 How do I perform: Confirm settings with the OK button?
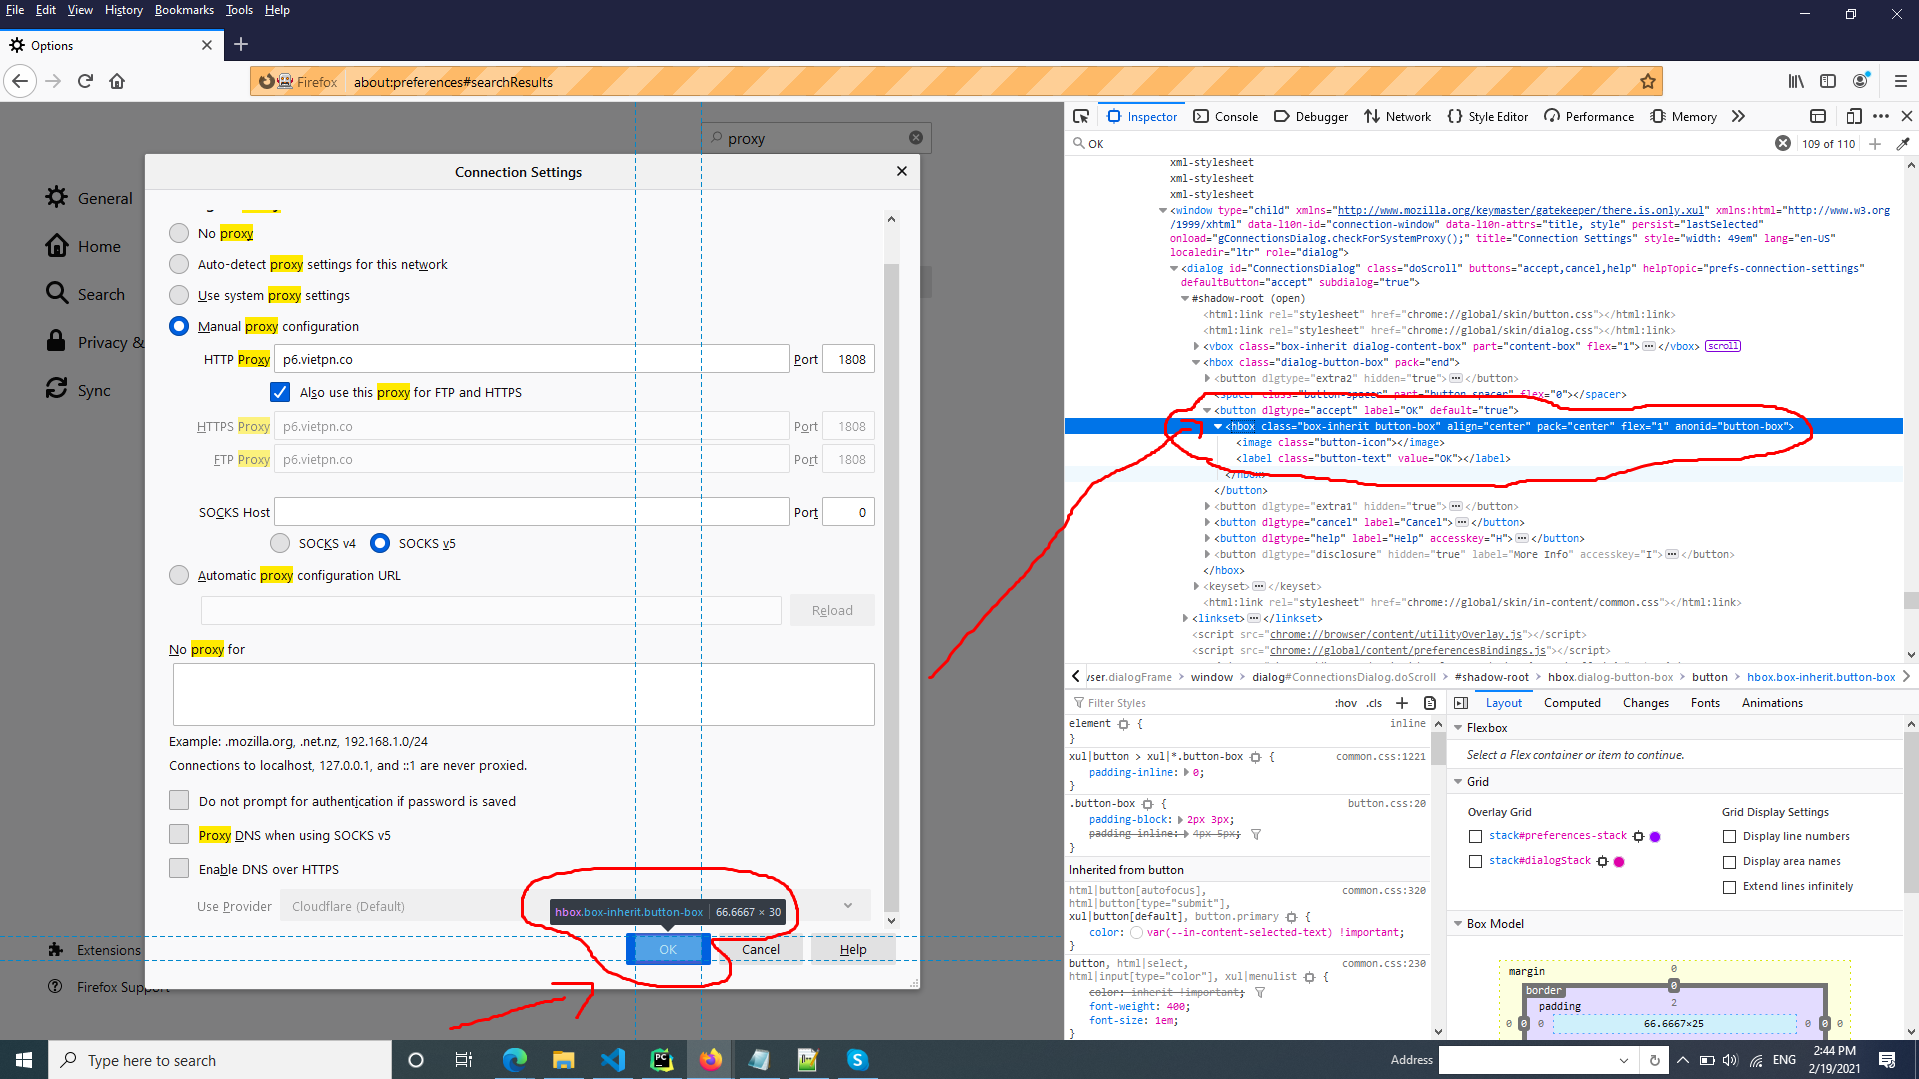point(668,949)
